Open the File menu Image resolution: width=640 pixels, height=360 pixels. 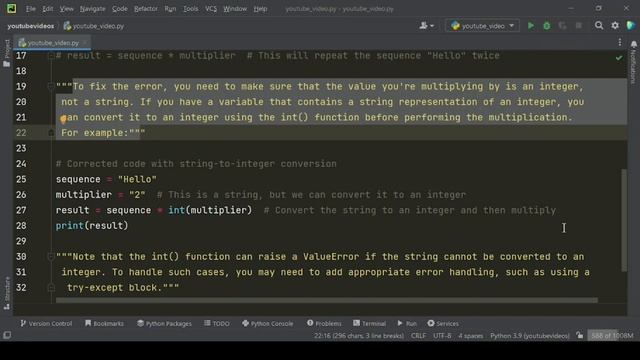[31, 9]
